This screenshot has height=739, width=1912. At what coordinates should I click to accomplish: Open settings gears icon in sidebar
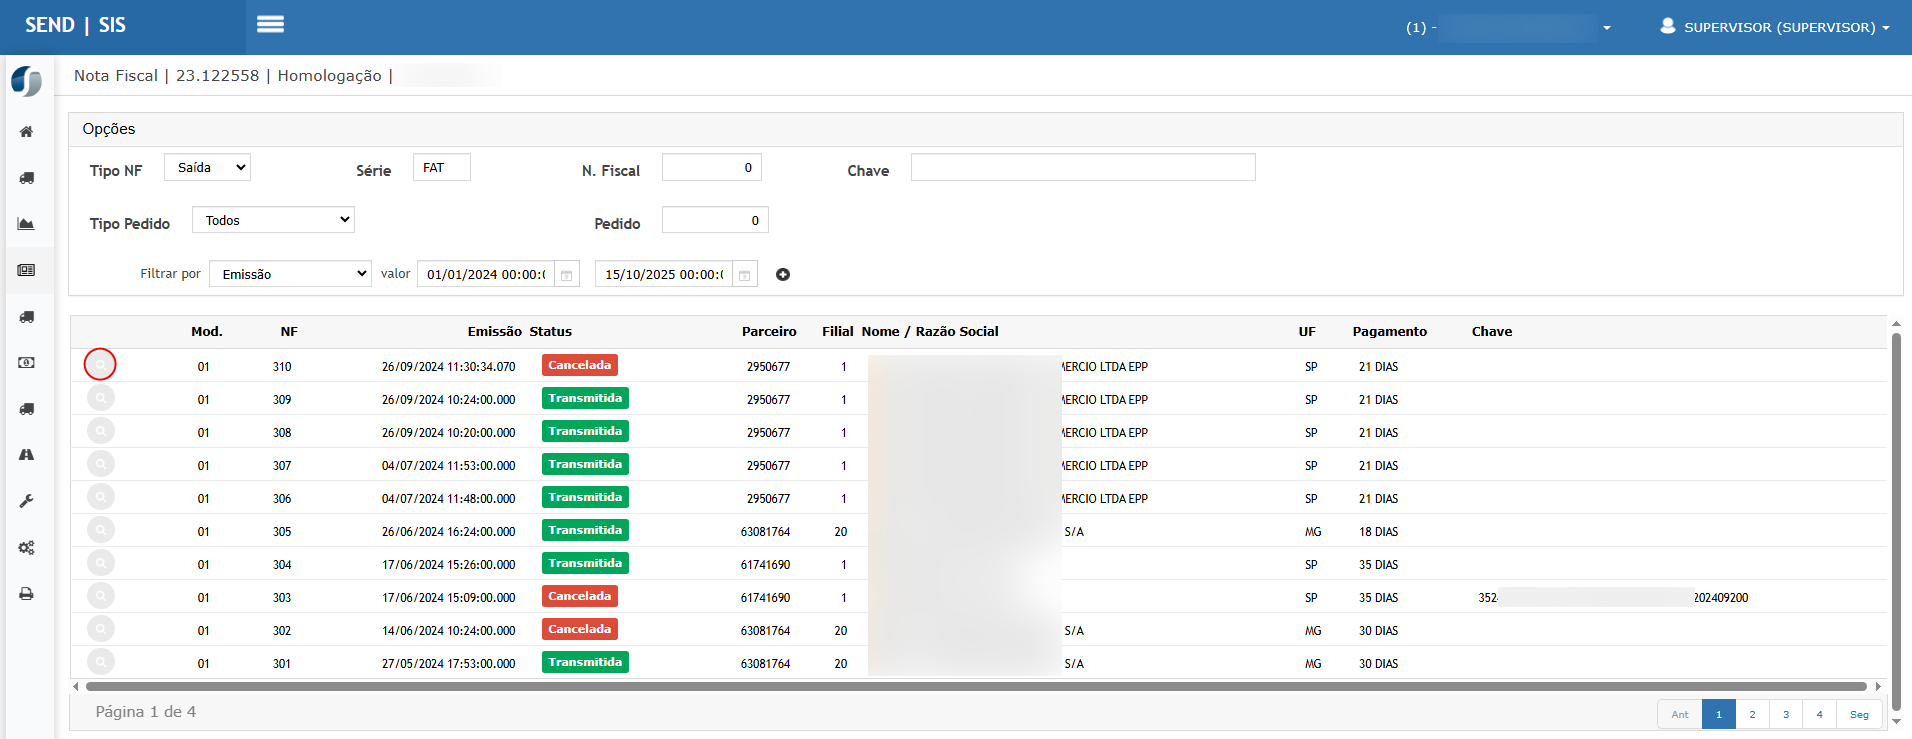[27, 548]
